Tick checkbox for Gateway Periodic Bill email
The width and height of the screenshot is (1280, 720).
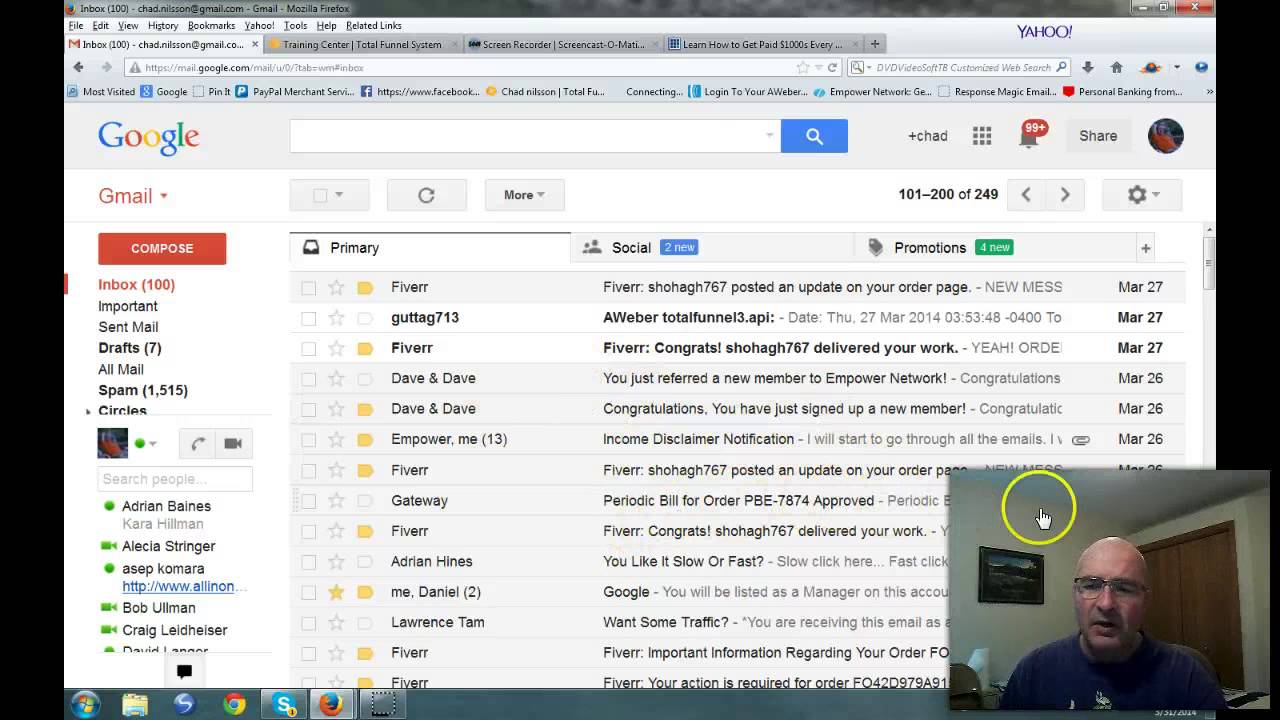308,501
